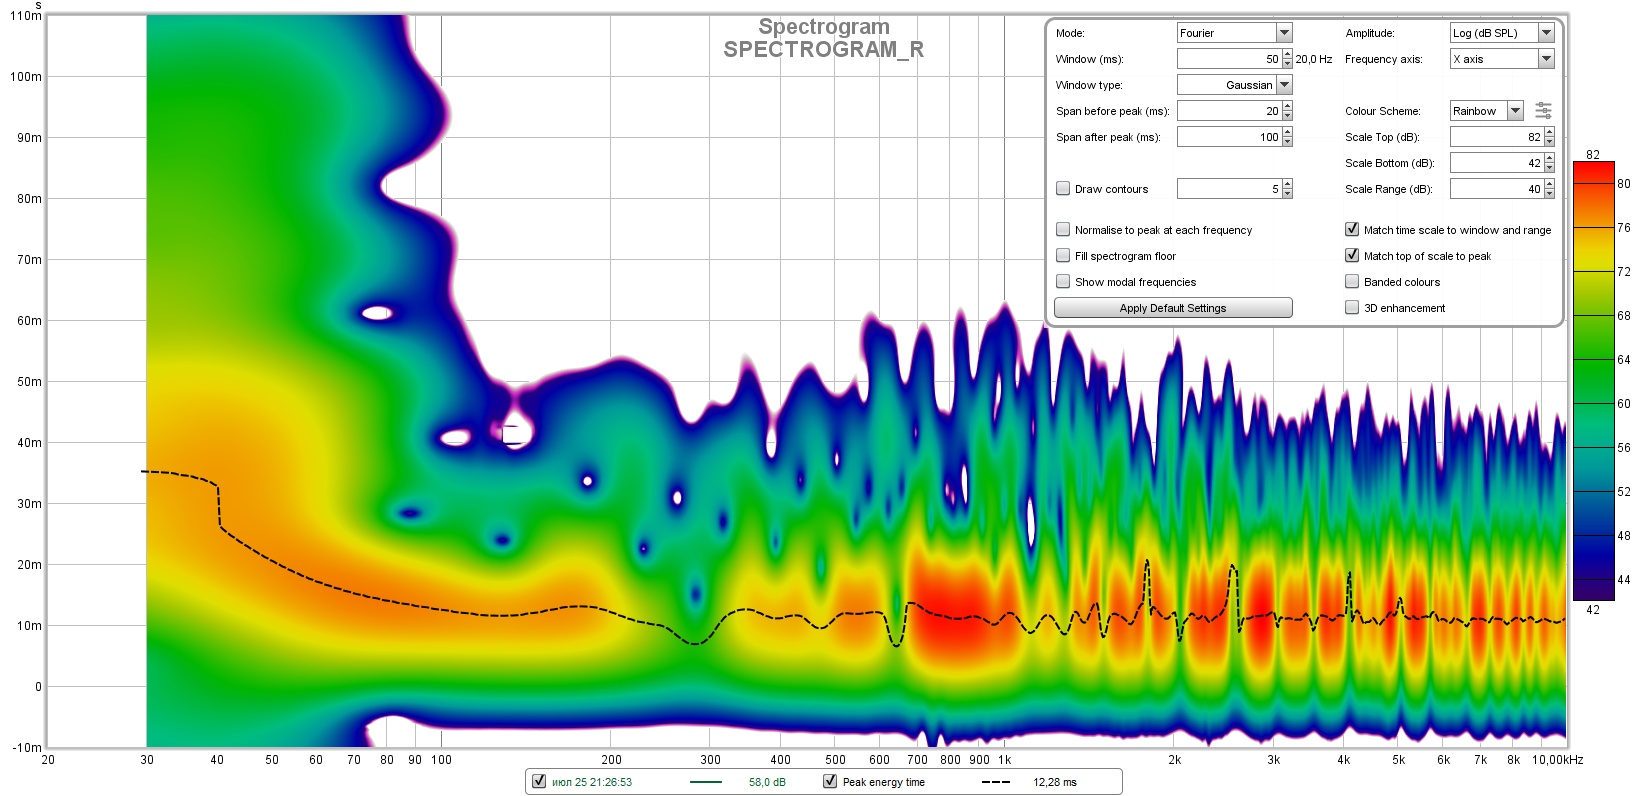Disable Match top of scale to peak

click(1352, 255)
